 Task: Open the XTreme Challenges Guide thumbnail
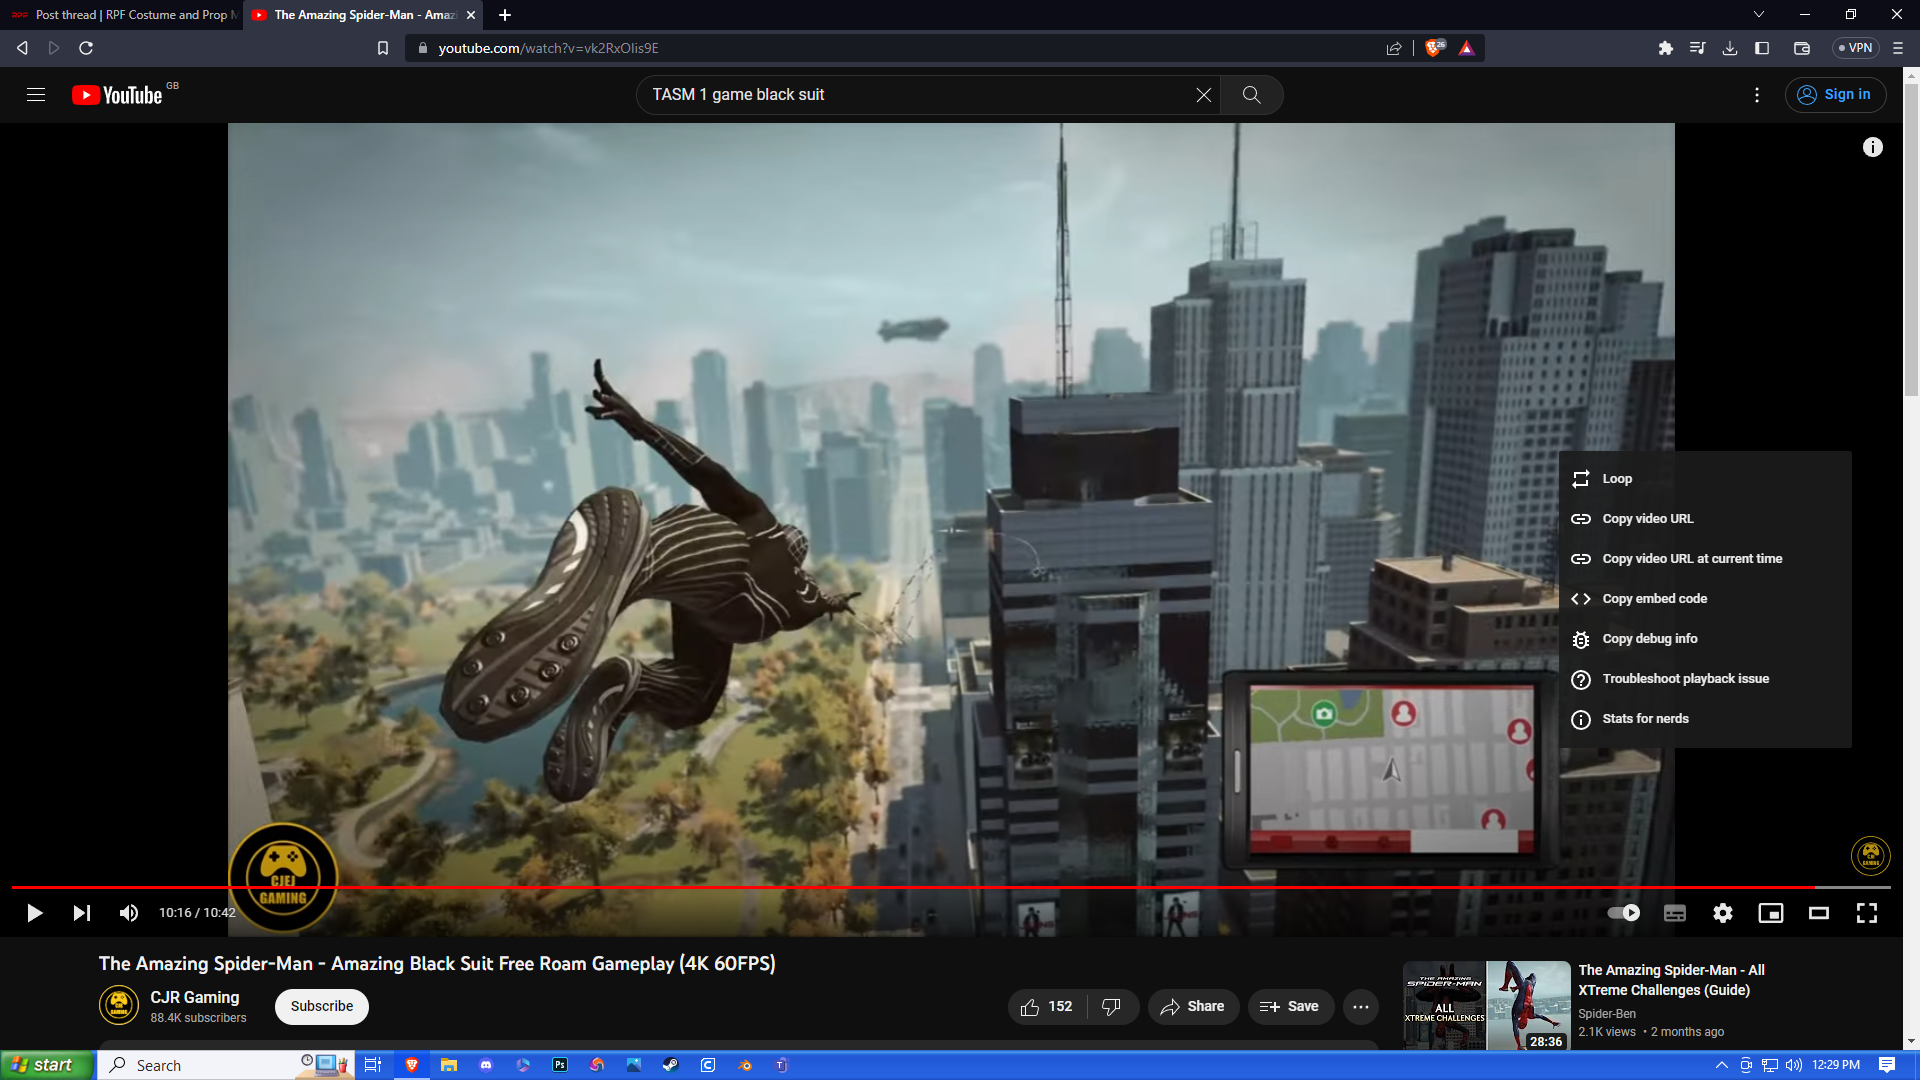1486,1005
